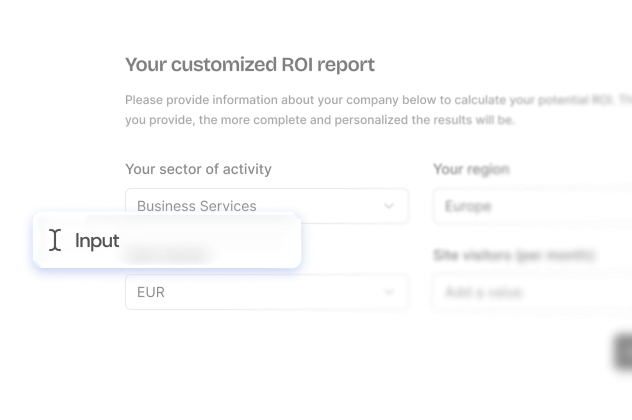Click the "Site visitors (per month)" label
This screenshot has width=632, height=420.
(514, 256)
